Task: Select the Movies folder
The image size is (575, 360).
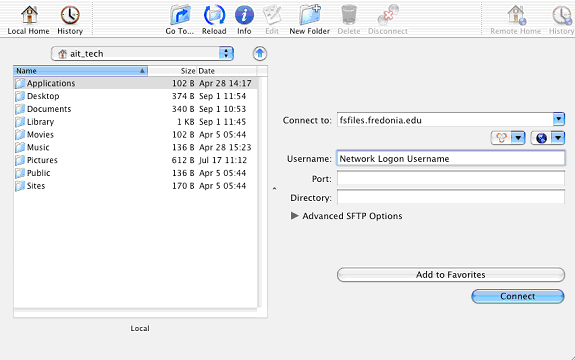Action: (136, 135)
